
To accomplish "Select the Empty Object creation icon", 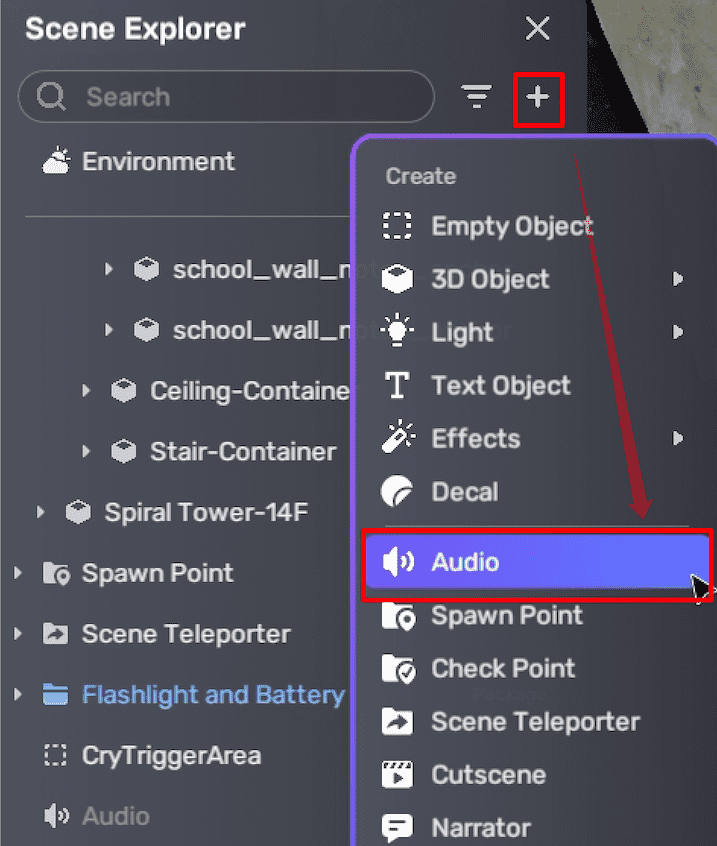I will coord(397,226).
